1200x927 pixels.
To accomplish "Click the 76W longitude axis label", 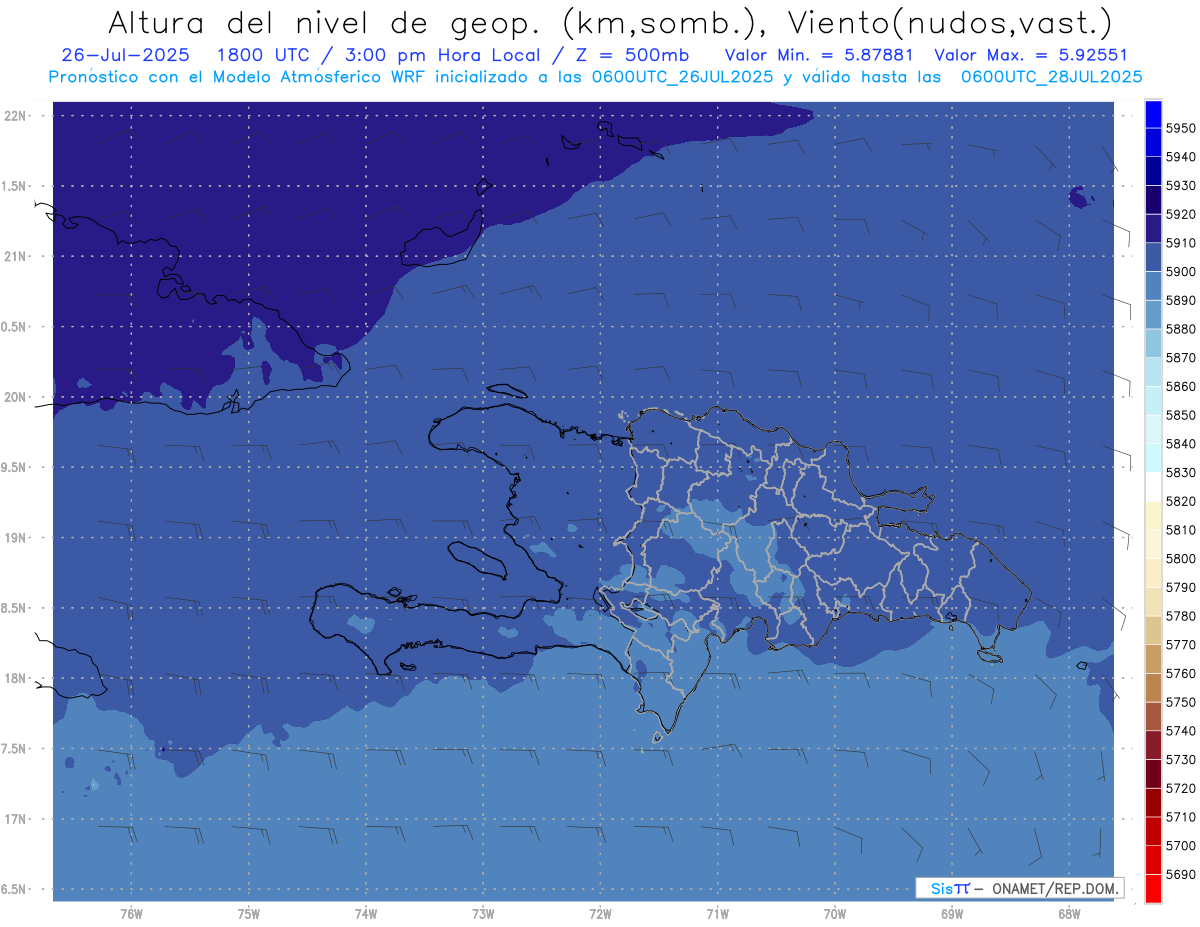I will pyautogui.click(x=131, y=913).
